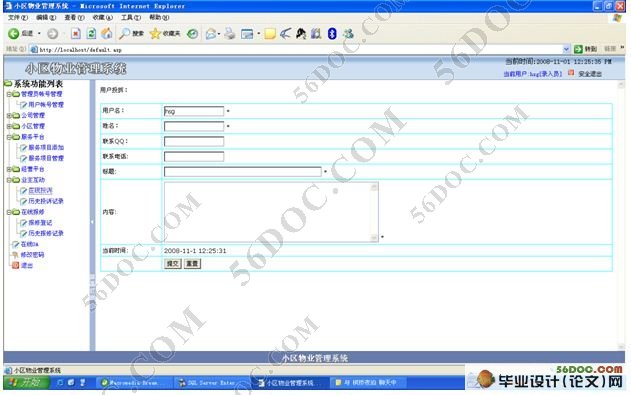The height and width of the screenshot is (395, 631).
Task: Open the 历史报修记录 link
Action: (x=46, y=233)
